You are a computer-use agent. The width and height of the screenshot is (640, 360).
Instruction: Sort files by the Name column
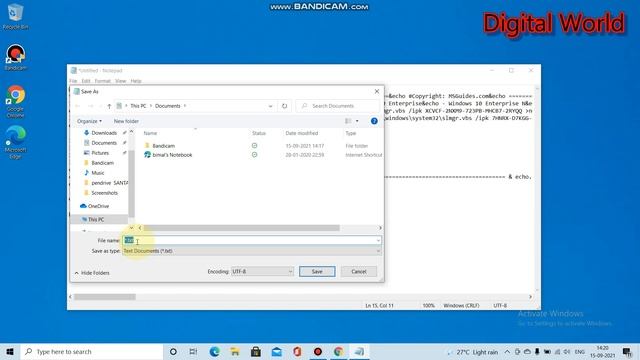pos(150,133)
